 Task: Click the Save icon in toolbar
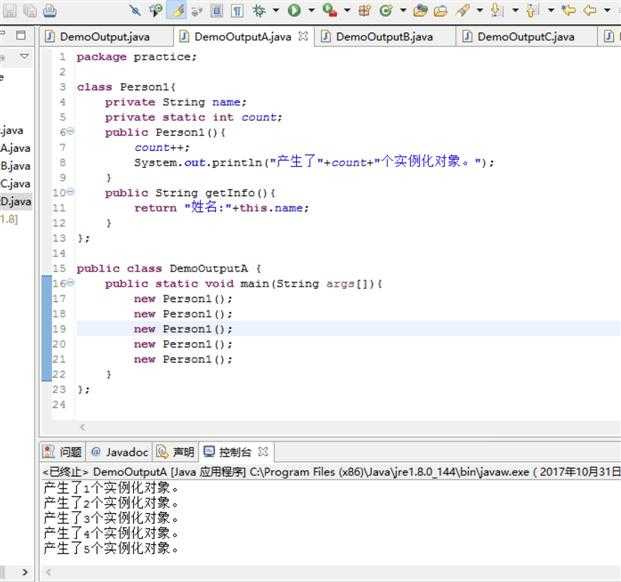(x=10, y=10)
